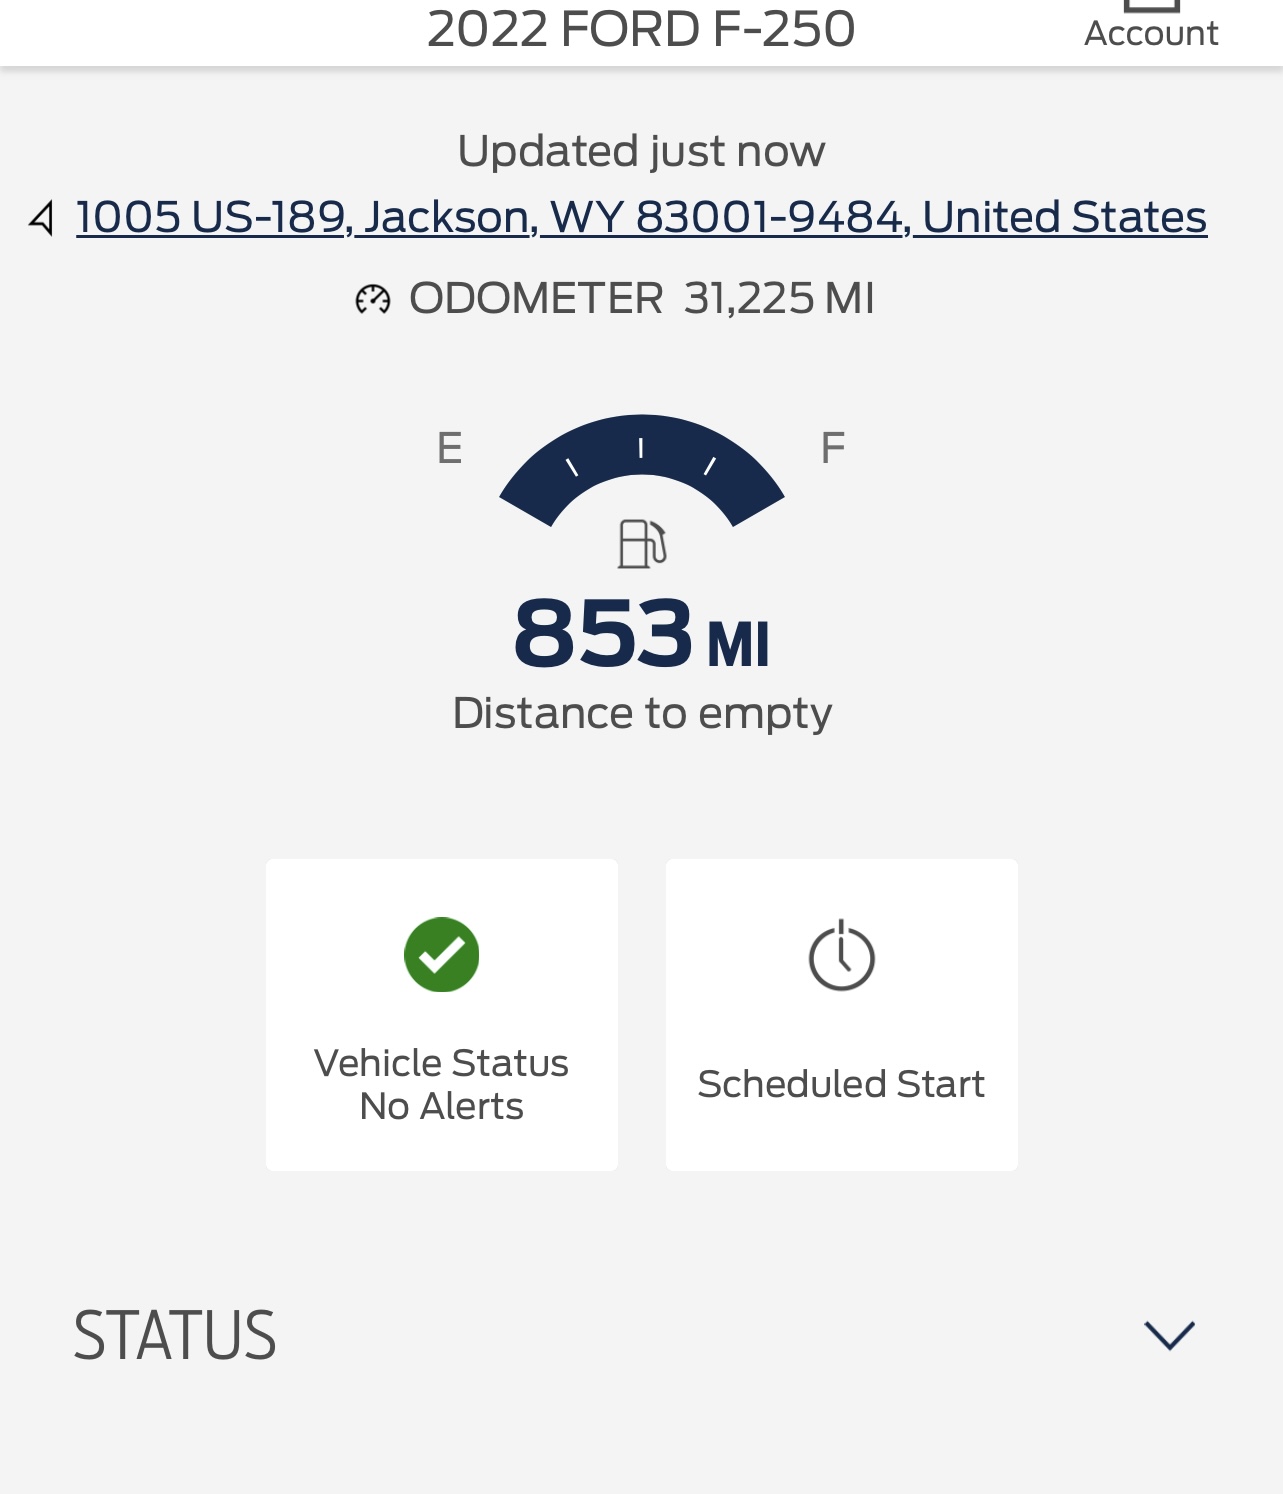The image size is (1283, 1494).
Task: Tap the 2022 FORD F-250 vehicle title
Action: point(641,29)
